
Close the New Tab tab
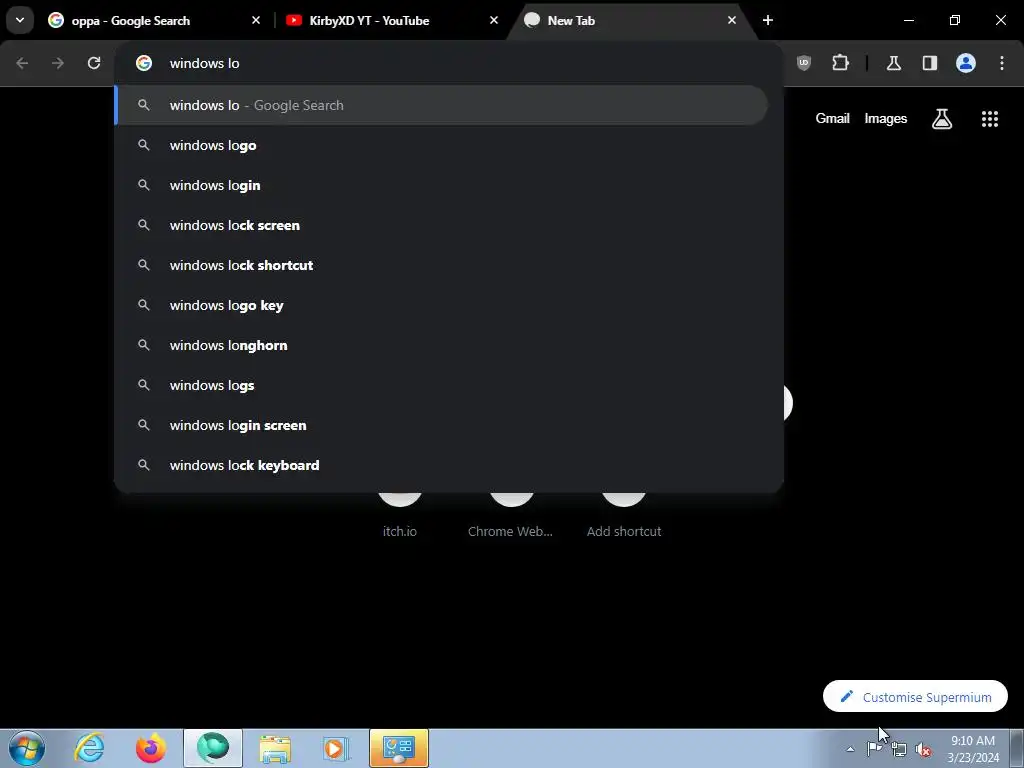tap(731, 20)
